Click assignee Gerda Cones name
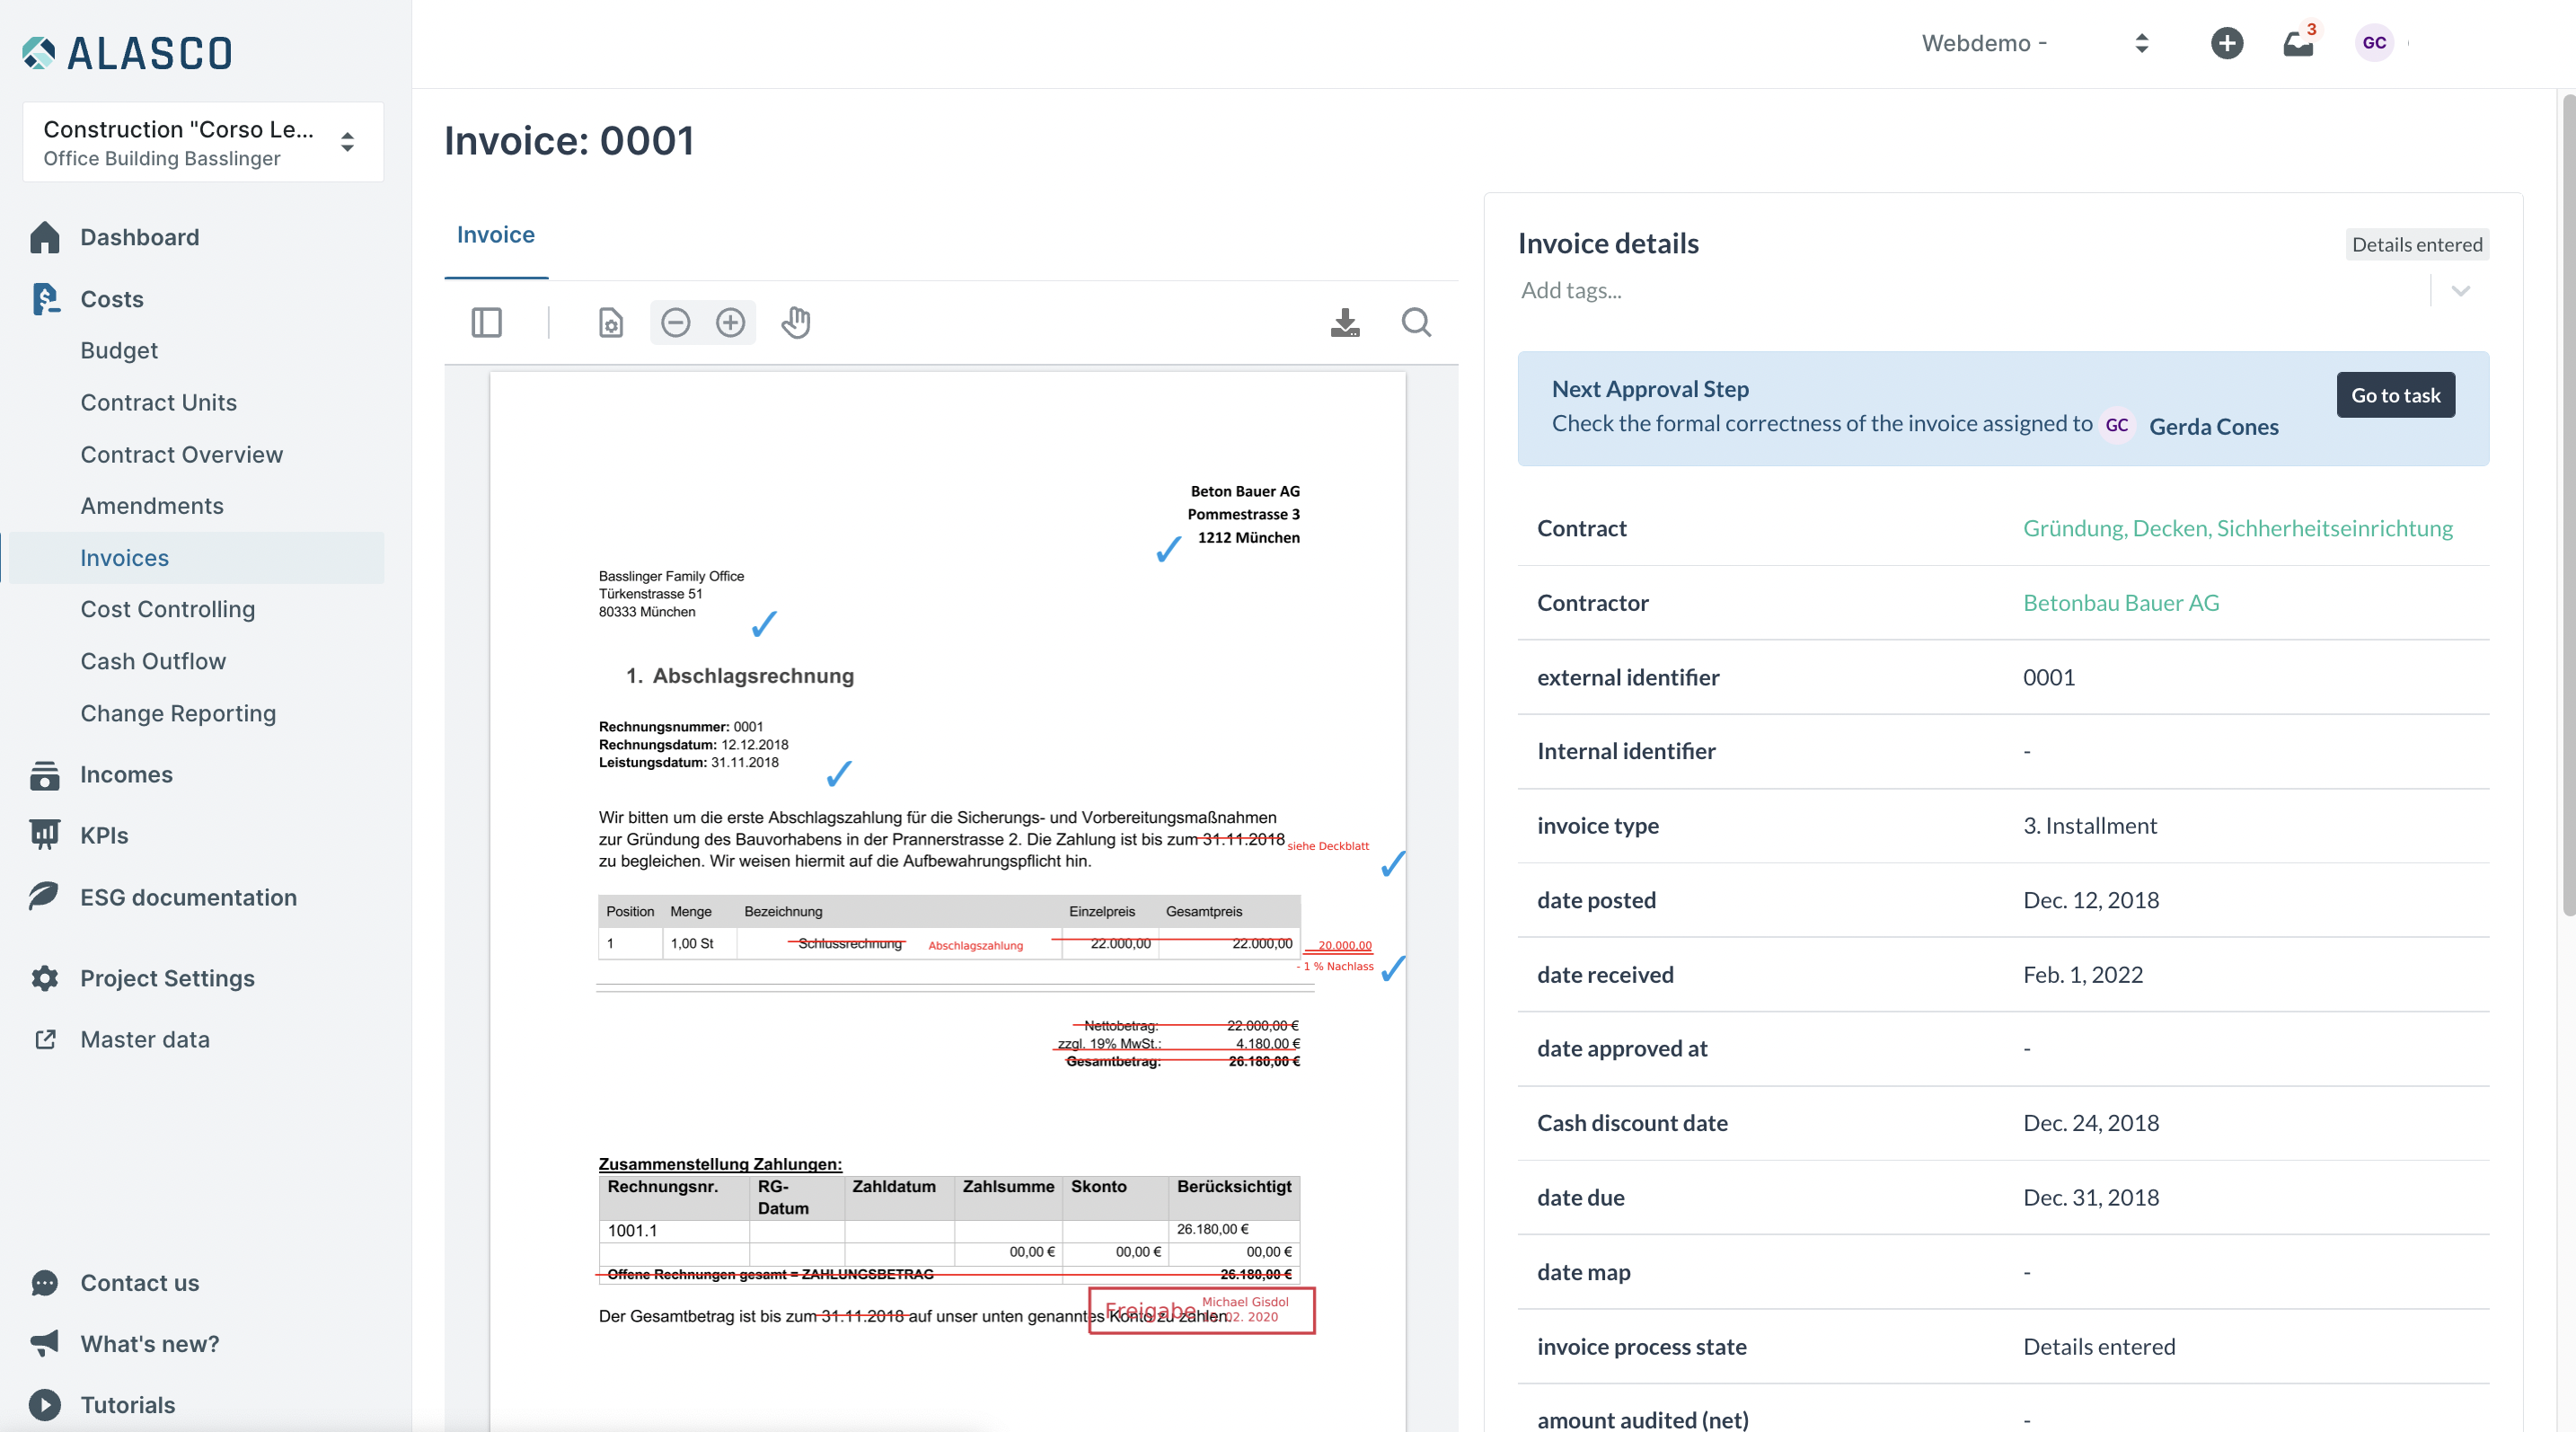The width and height of the screenshot is (2576, 1432). 2214,427
